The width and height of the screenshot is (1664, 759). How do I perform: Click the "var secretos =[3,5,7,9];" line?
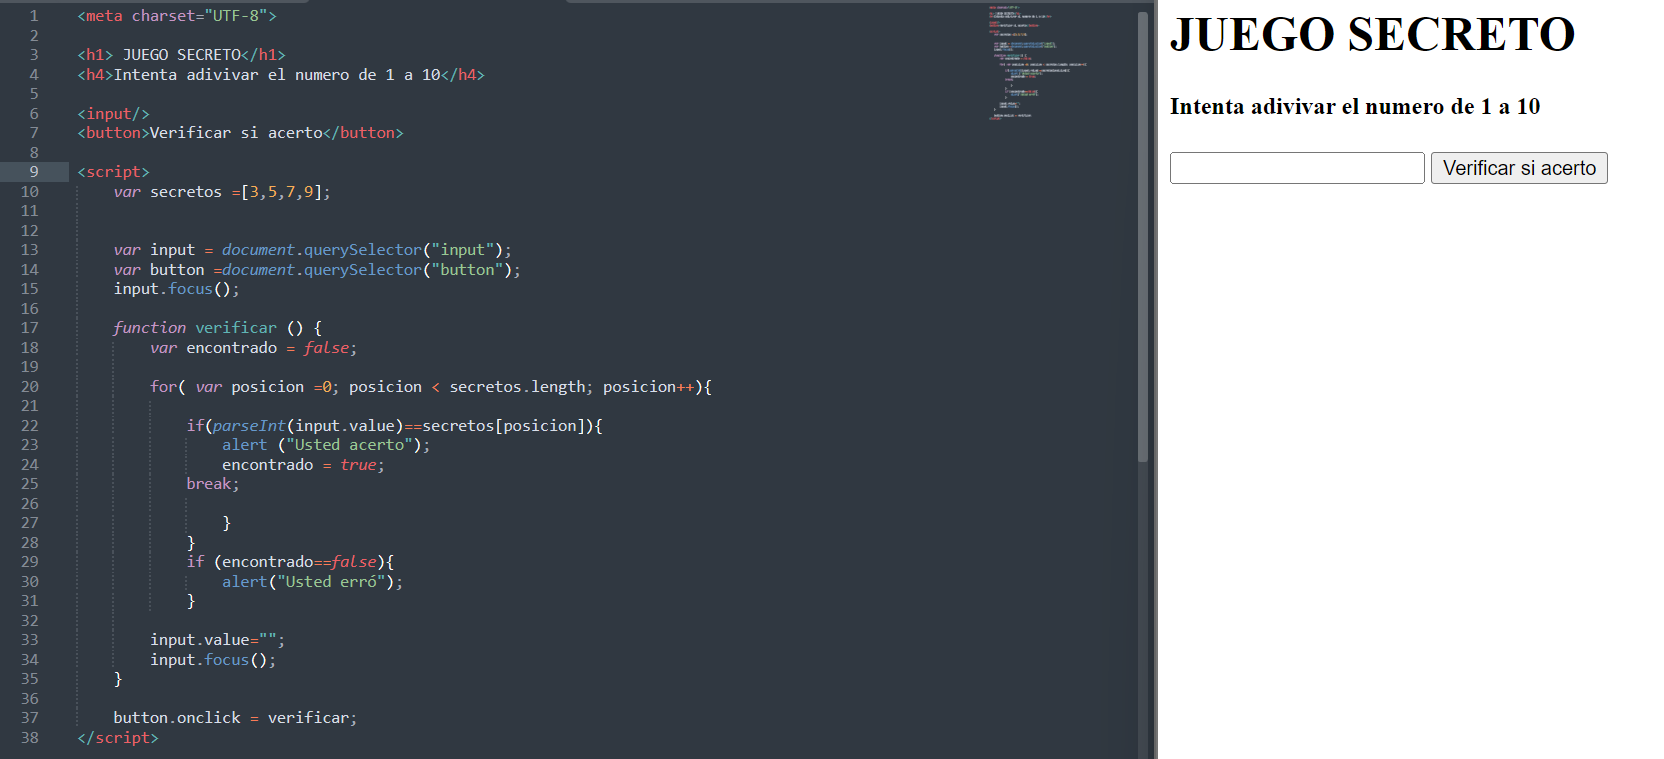pos(222,192)
